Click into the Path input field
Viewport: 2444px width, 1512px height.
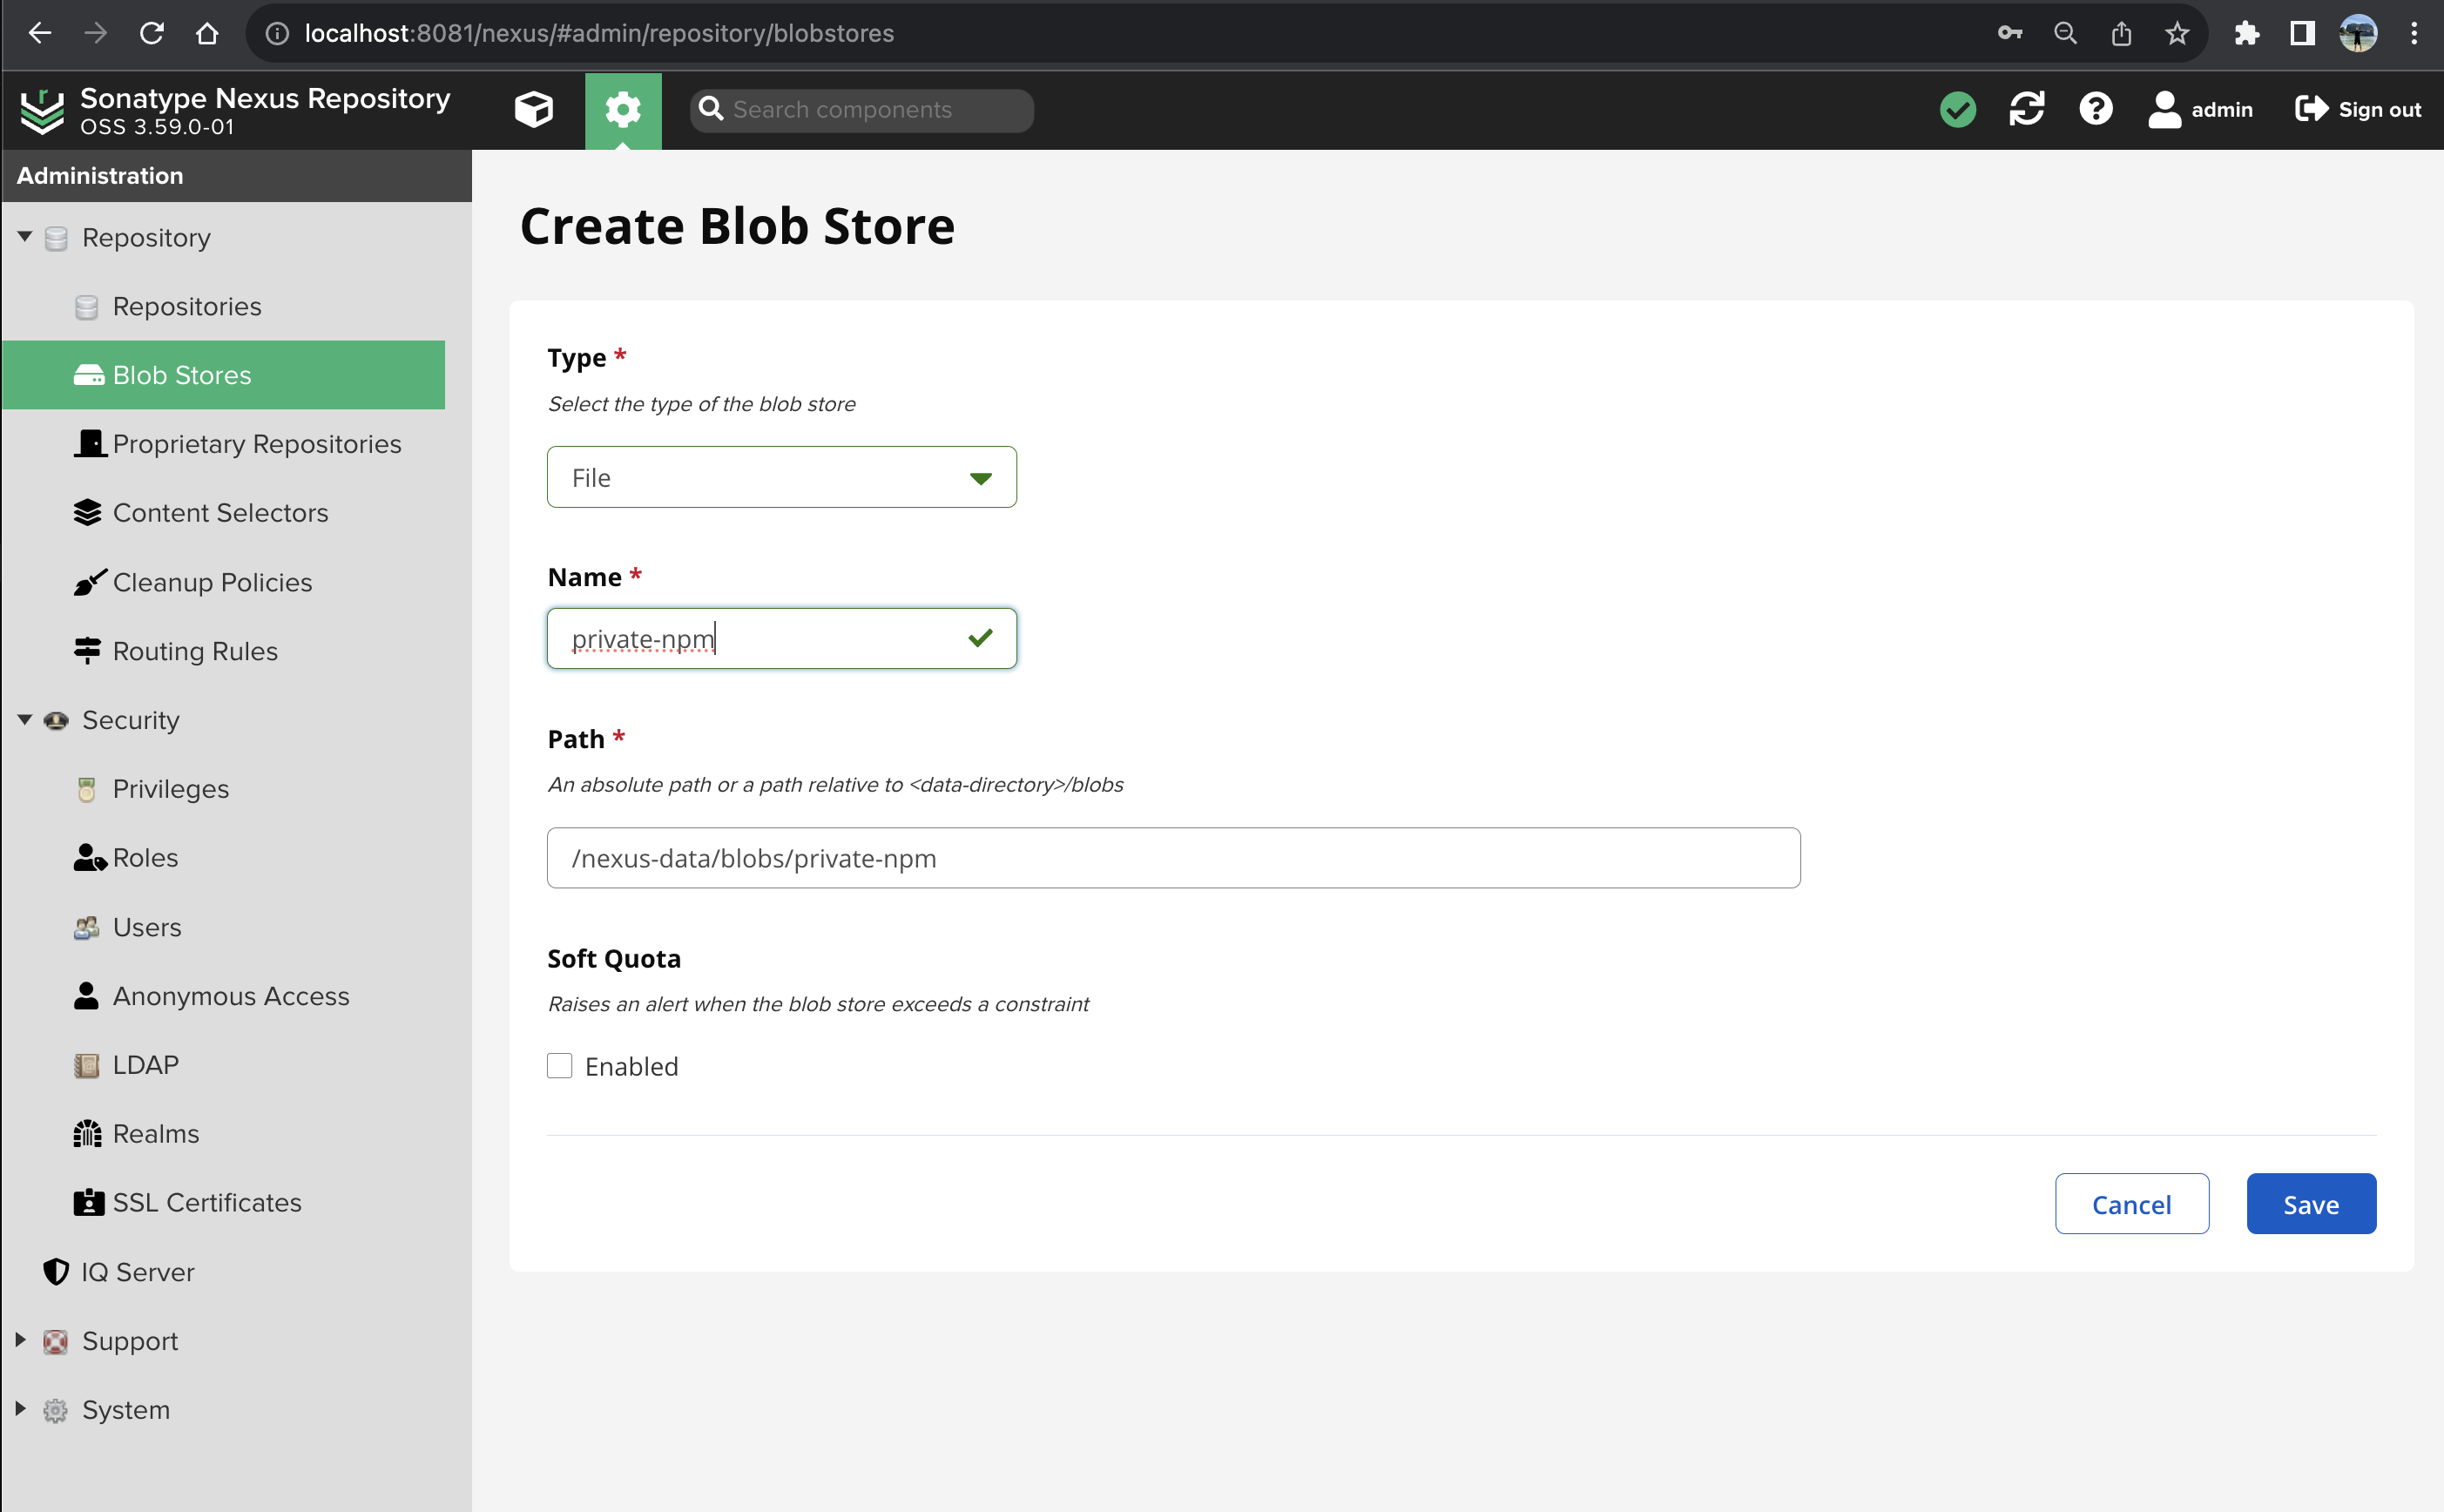tap(1172, 858)
